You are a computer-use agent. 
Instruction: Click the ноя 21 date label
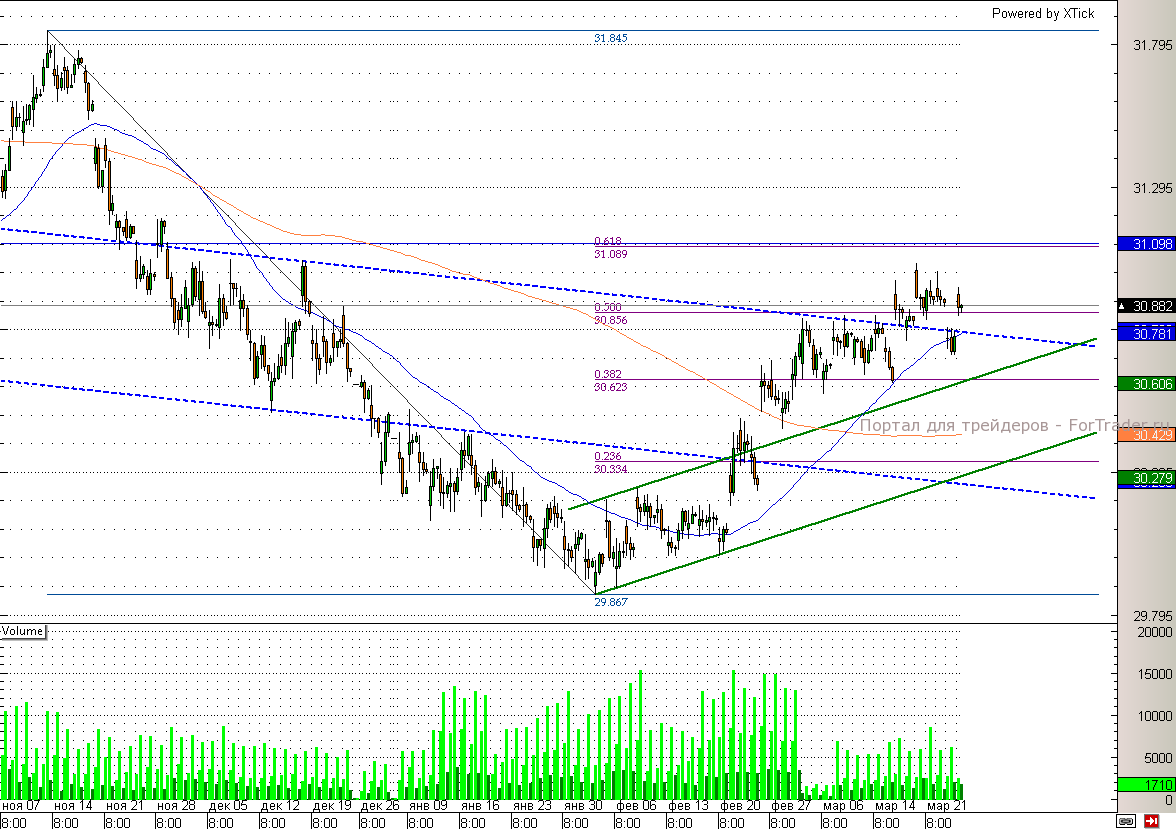[x=124, y=806]
